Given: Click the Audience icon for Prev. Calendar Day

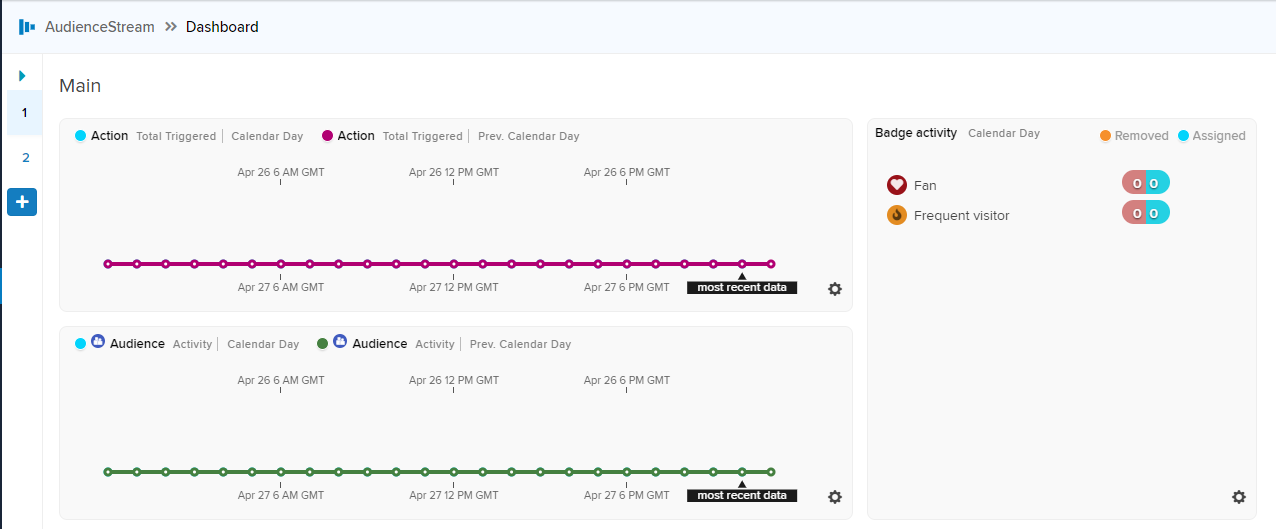Looking at the screenshot, I should [x=340, y=342].
